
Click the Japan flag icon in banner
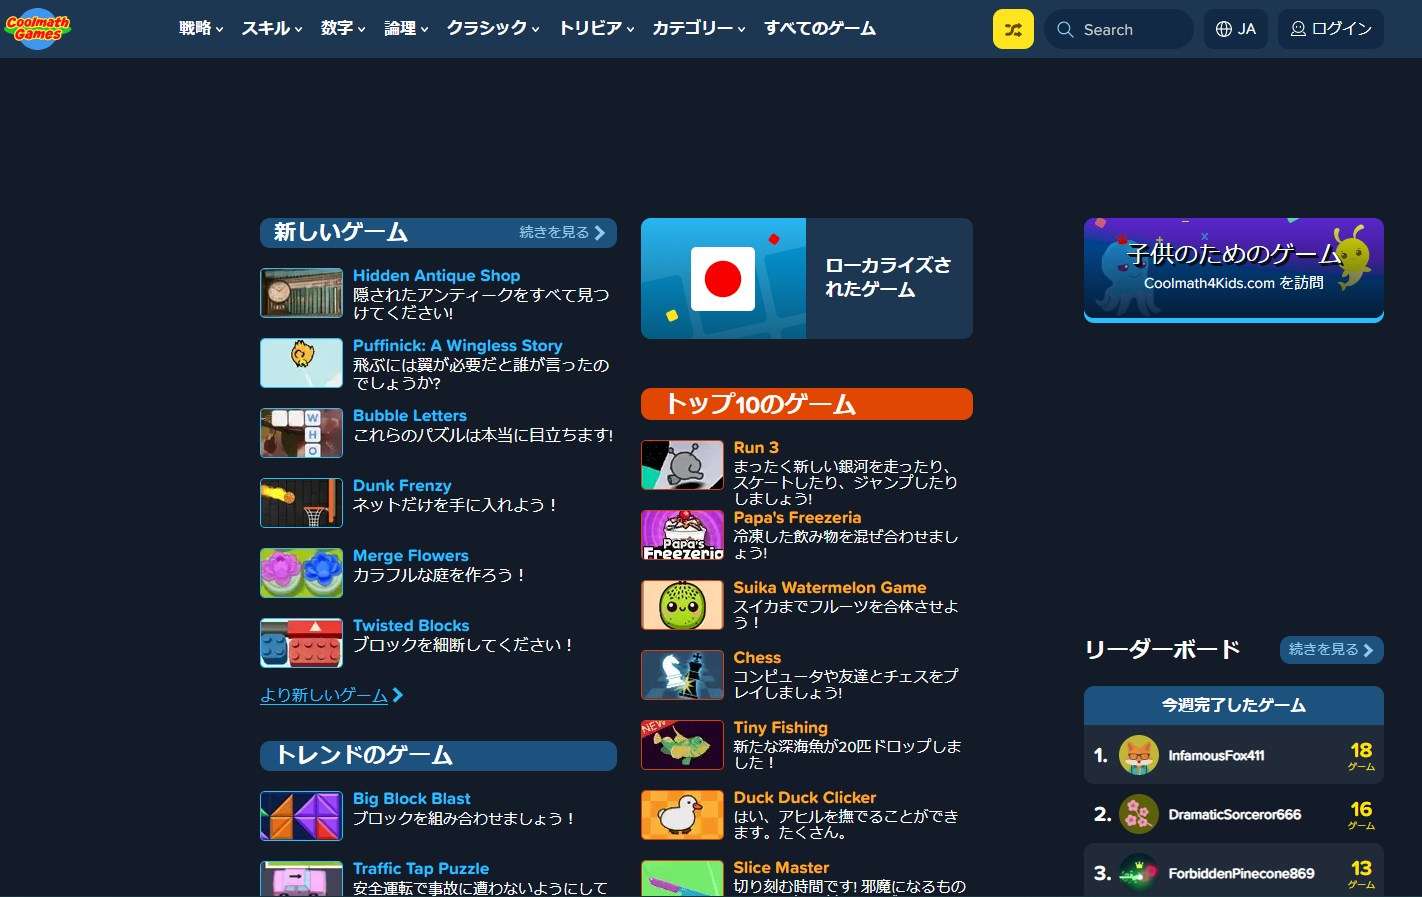click(723, 278)
